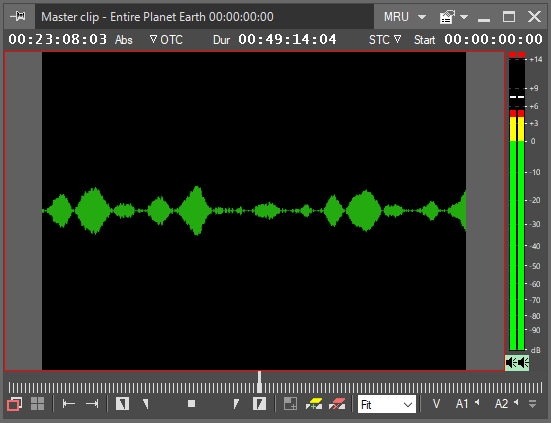Open the track options menu icon

533,404
